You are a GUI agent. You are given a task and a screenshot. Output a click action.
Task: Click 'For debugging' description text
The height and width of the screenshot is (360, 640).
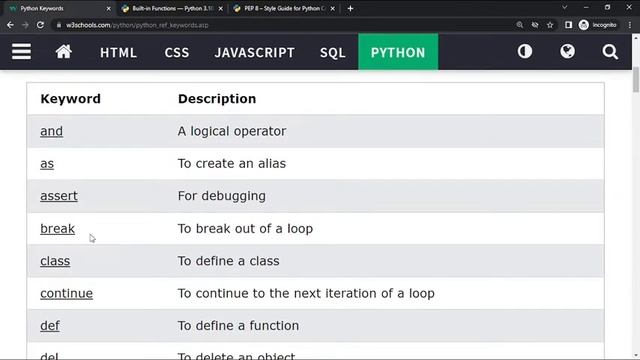click(x=222, y=196)
